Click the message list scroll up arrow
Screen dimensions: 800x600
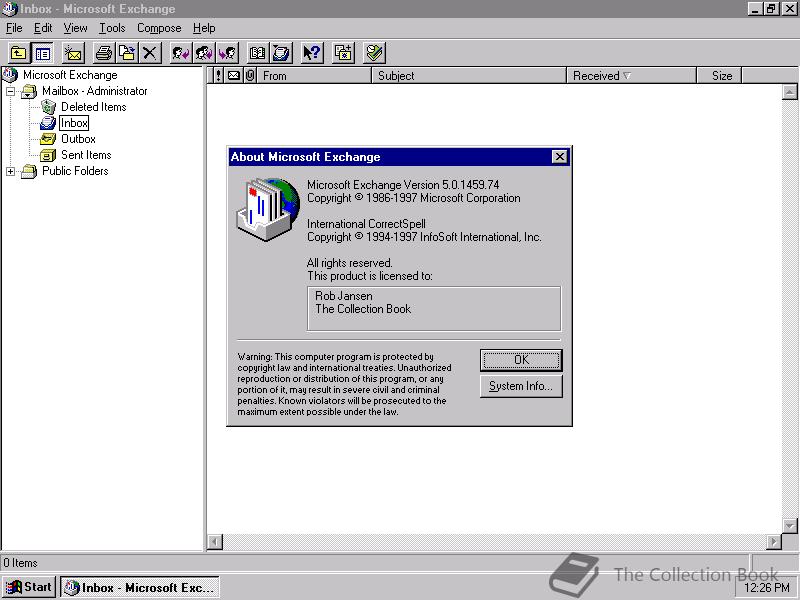click(789, 92)
